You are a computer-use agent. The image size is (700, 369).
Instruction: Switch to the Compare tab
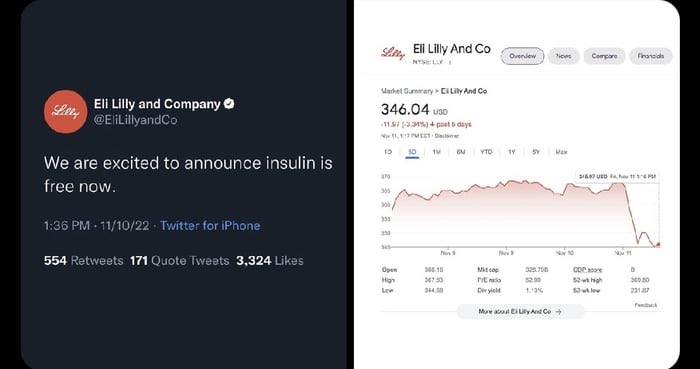(604, 56)
